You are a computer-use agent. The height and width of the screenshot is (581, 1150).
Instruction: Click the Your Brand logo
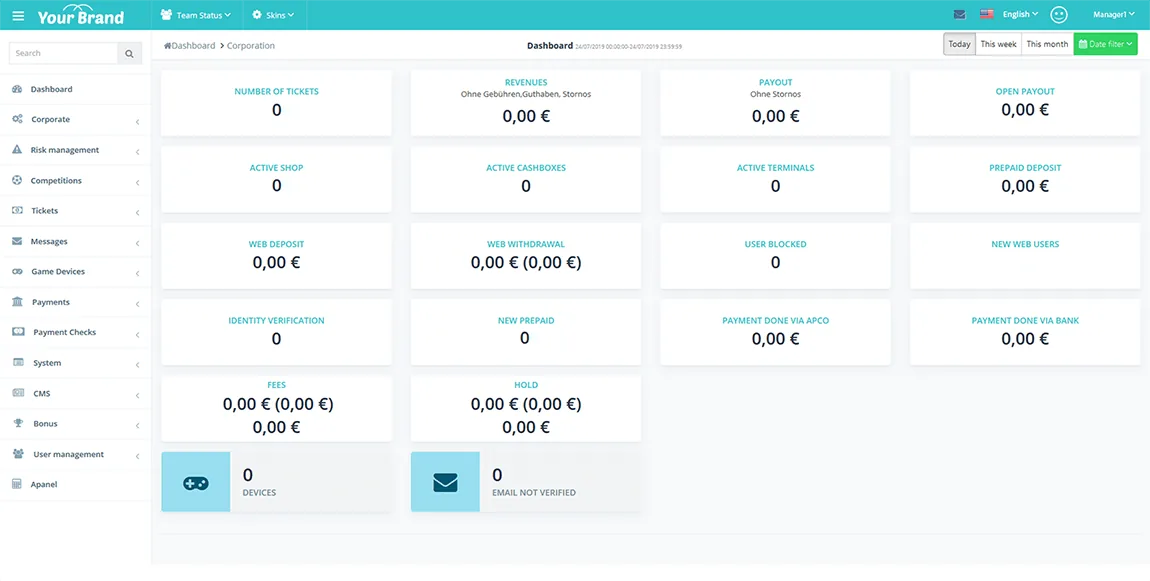[81, 15]
